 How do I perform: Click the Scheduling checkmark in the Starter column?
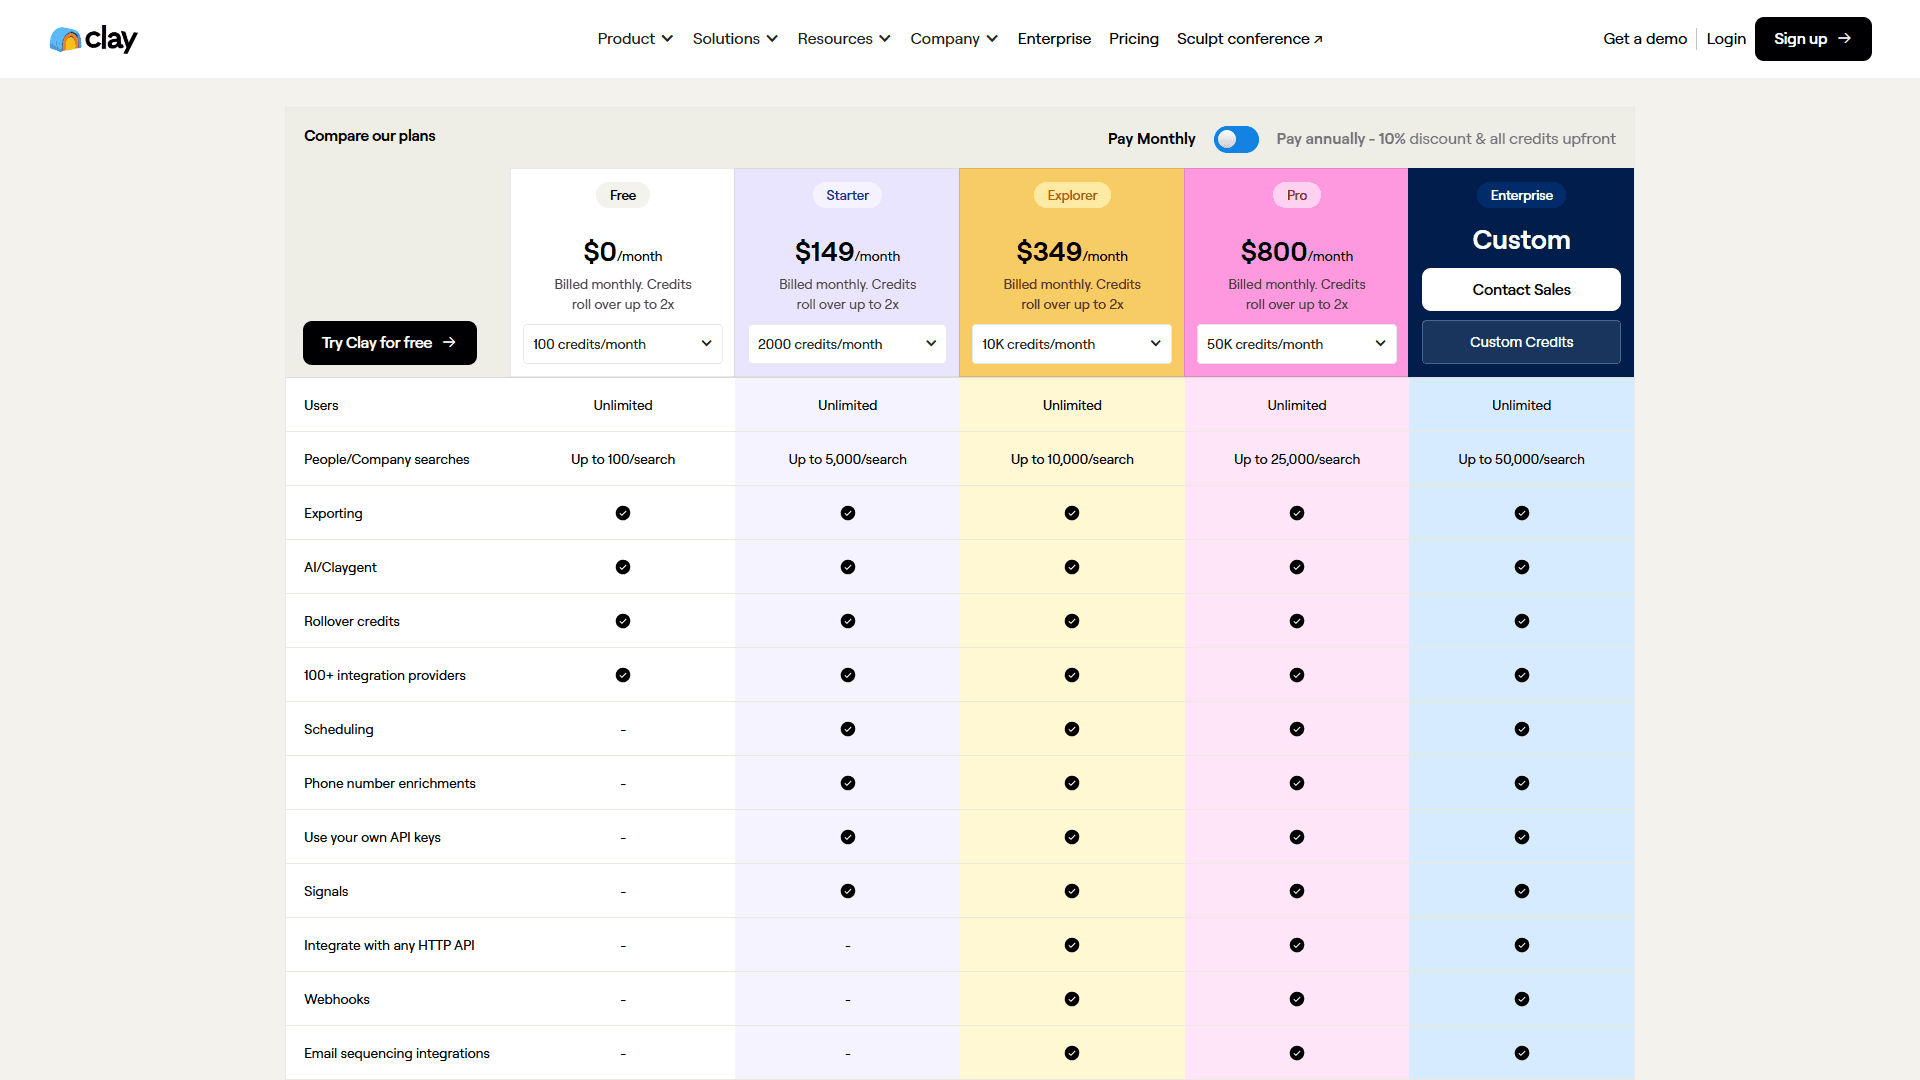tap(847, 729)
